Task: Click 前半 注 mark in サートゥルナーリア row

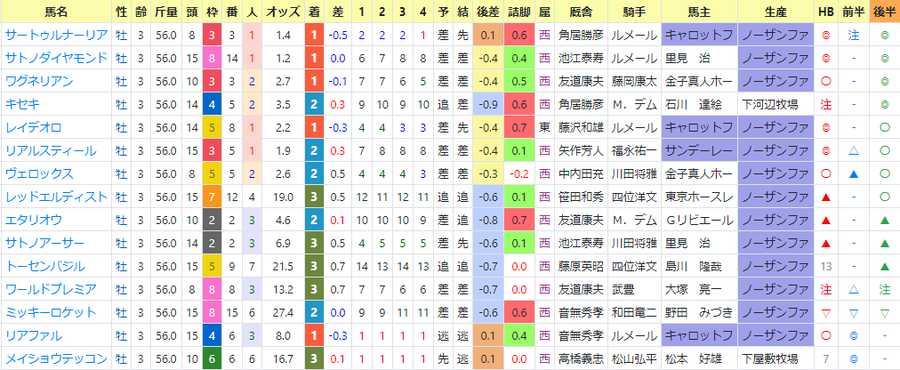Action: [x=854, y=35]
